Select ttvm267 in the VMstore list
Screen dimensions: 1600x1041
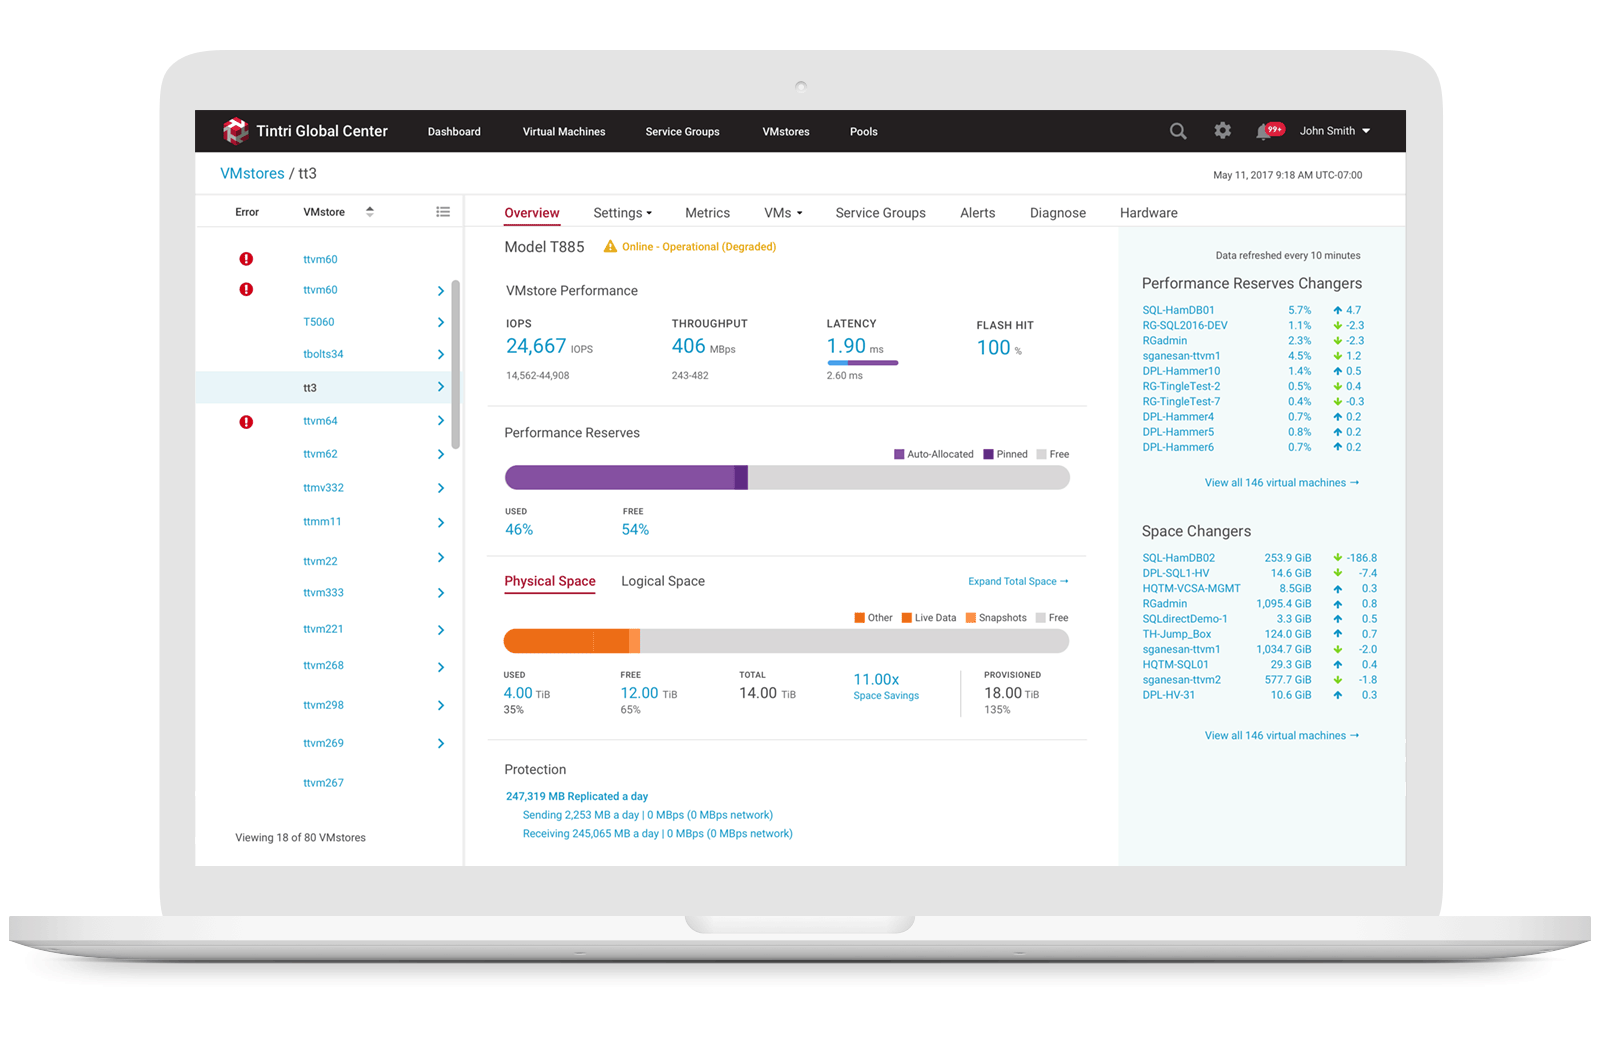click(323, 783)
